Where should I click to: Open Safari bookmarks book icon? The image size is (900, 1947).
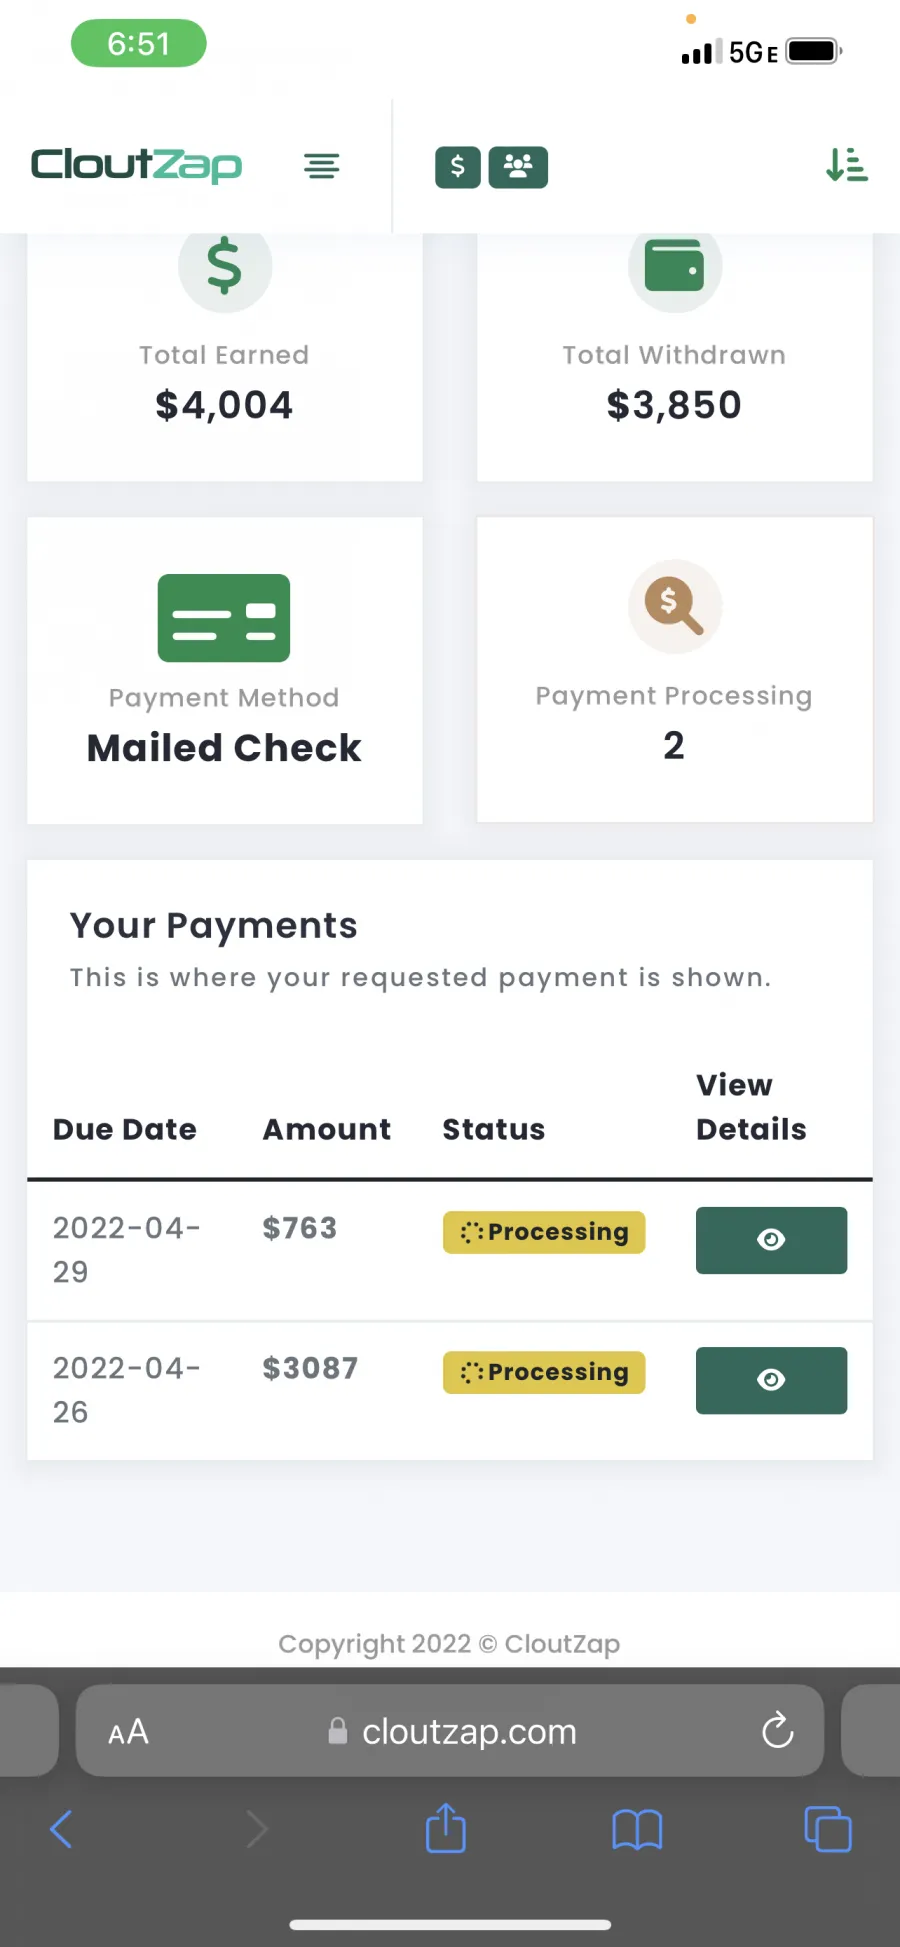coord(637,1830)
